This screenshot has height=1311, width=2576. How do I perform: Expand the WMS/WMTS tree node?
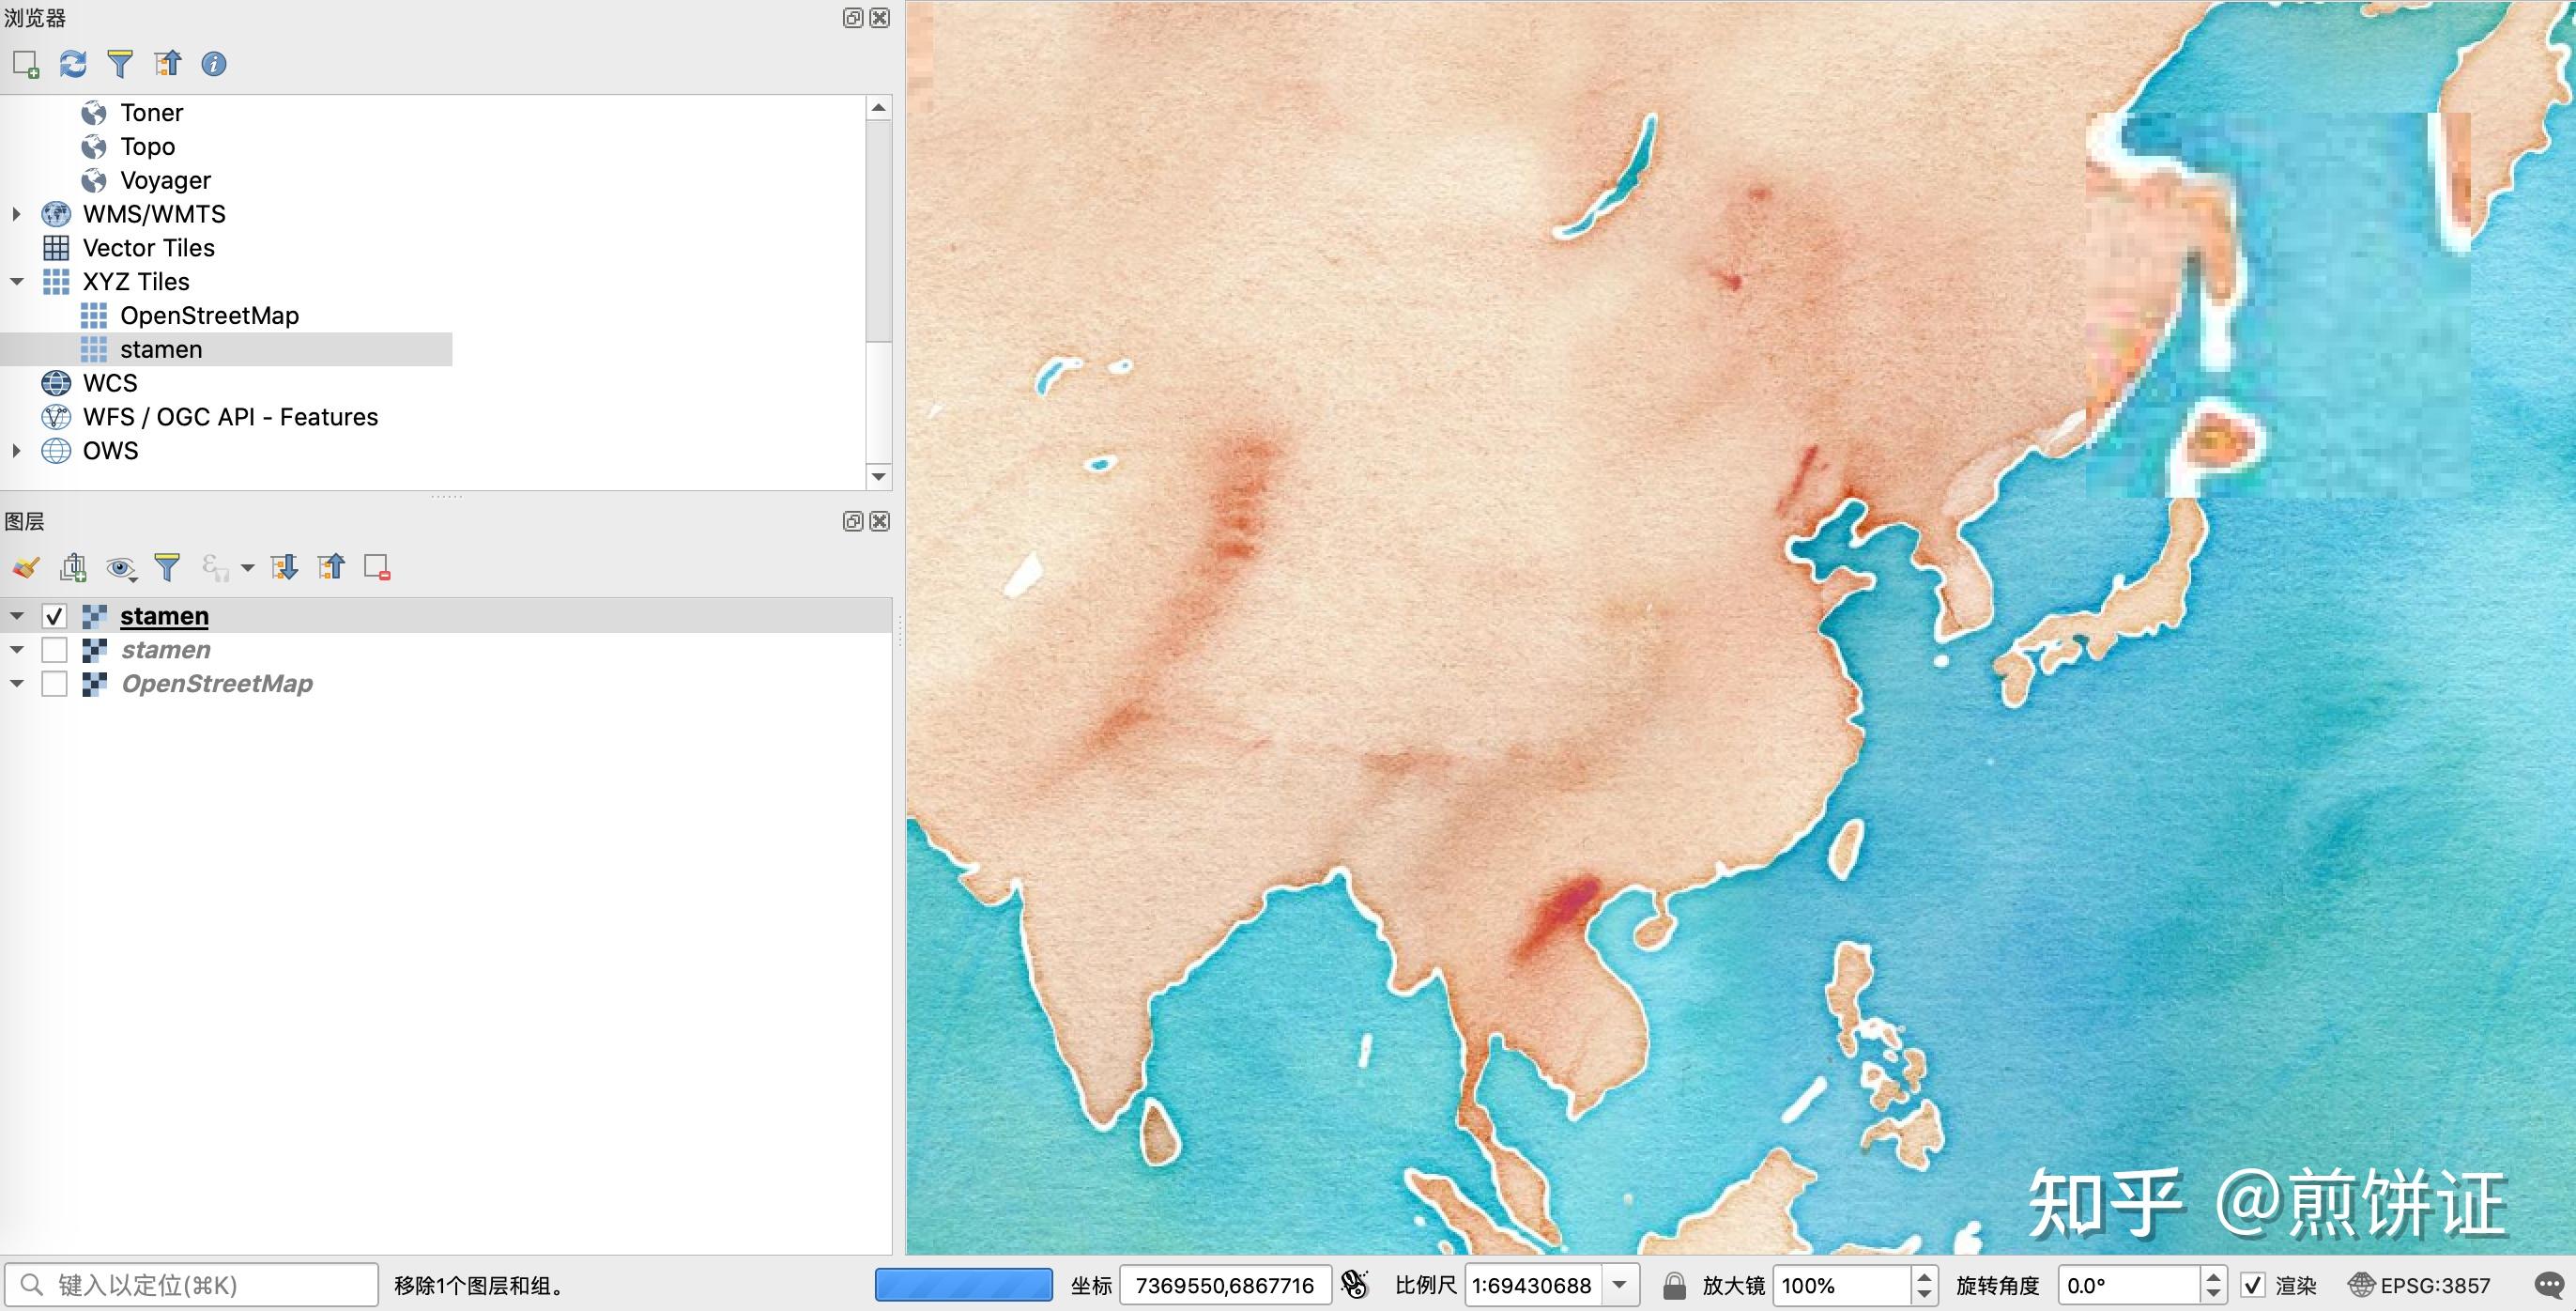(x=16, y=214)
